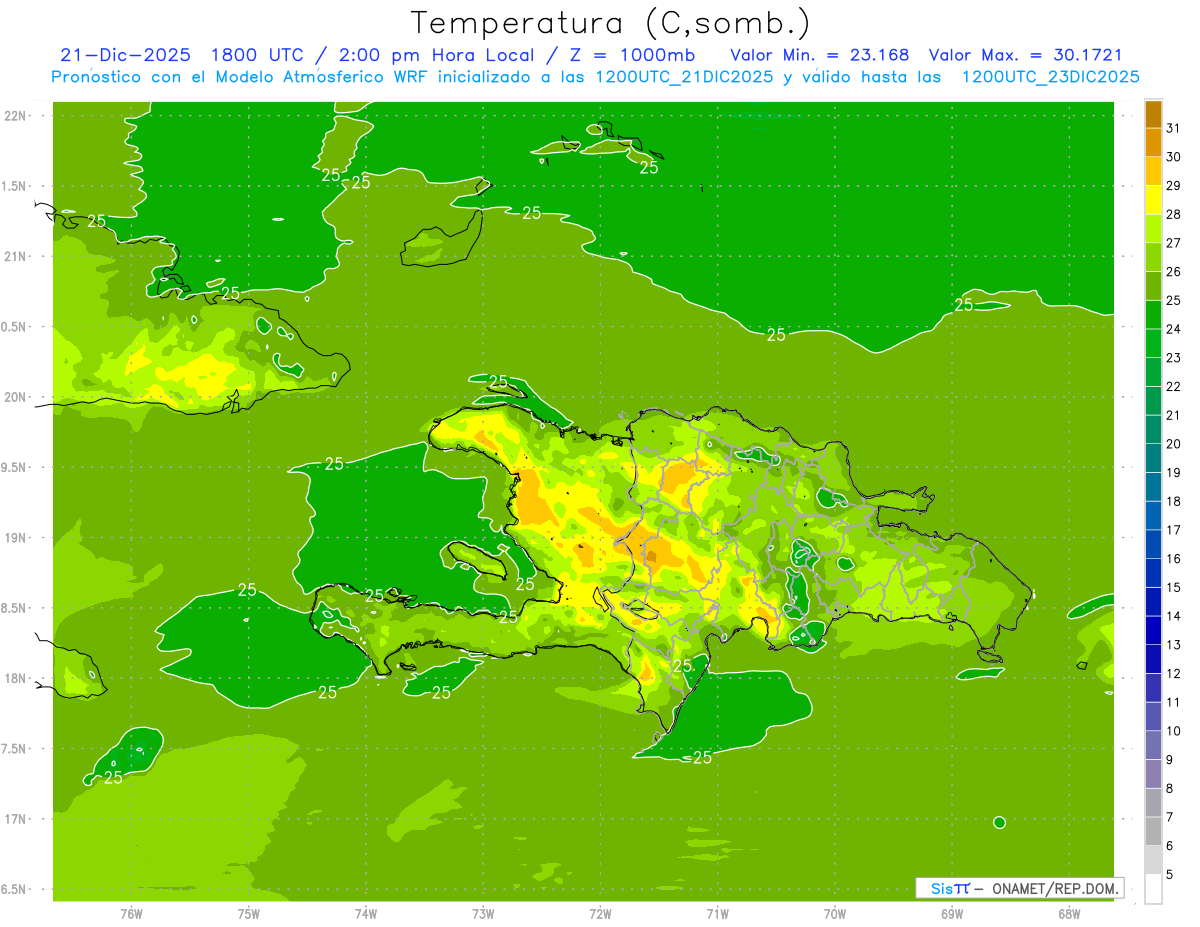The image size is (1200, 927).
Task: Click the 22N latitude axis label
Action: click(16, 115)
